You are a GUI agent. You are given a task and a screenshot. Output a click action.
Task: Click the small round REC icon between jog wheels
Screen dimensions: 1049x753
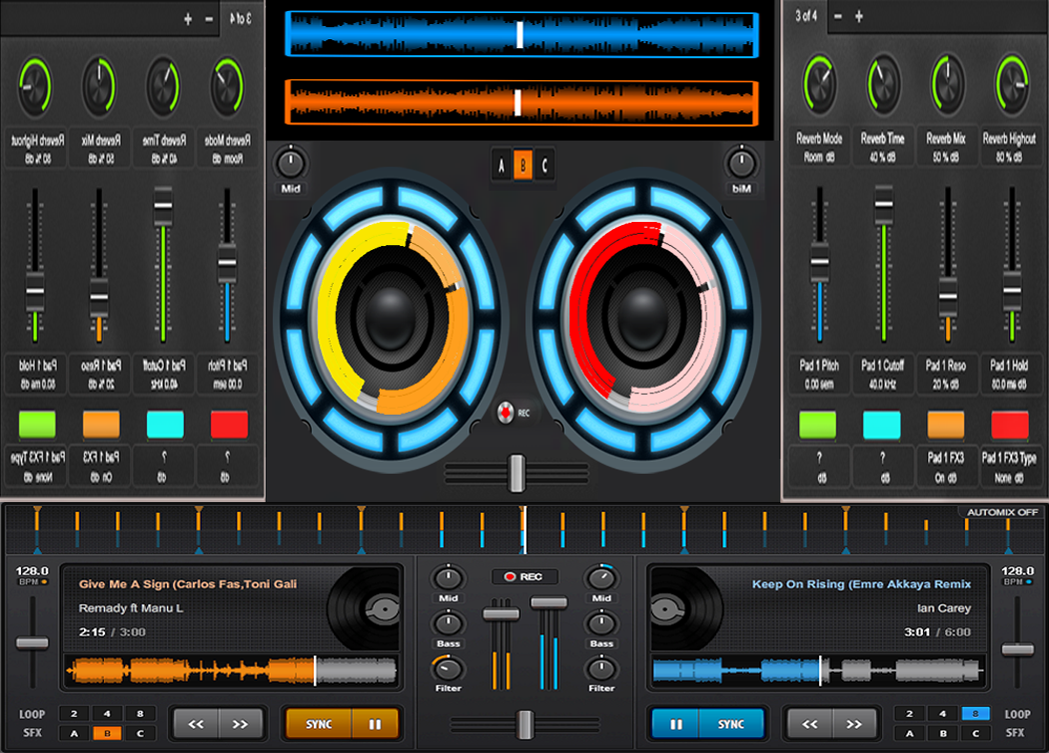pos(506,412)
